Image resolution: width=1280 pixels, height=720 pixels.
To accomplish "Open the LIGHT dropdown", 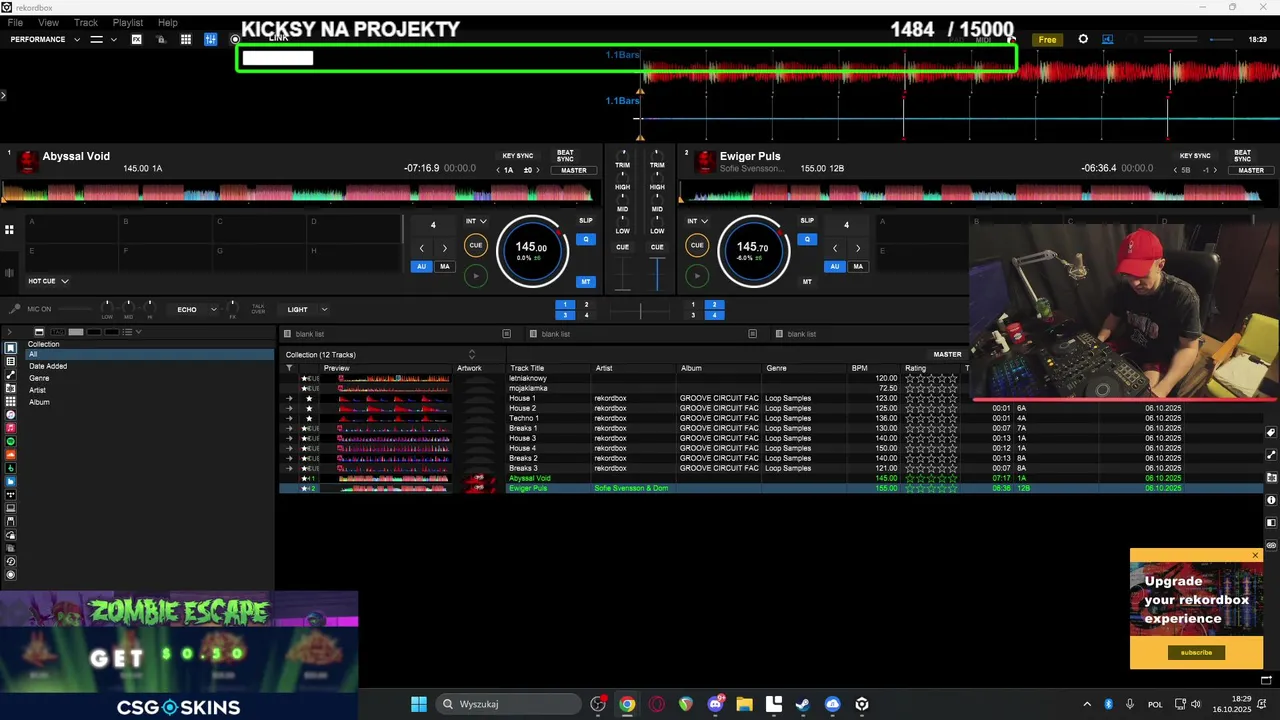I will point(306,309).
